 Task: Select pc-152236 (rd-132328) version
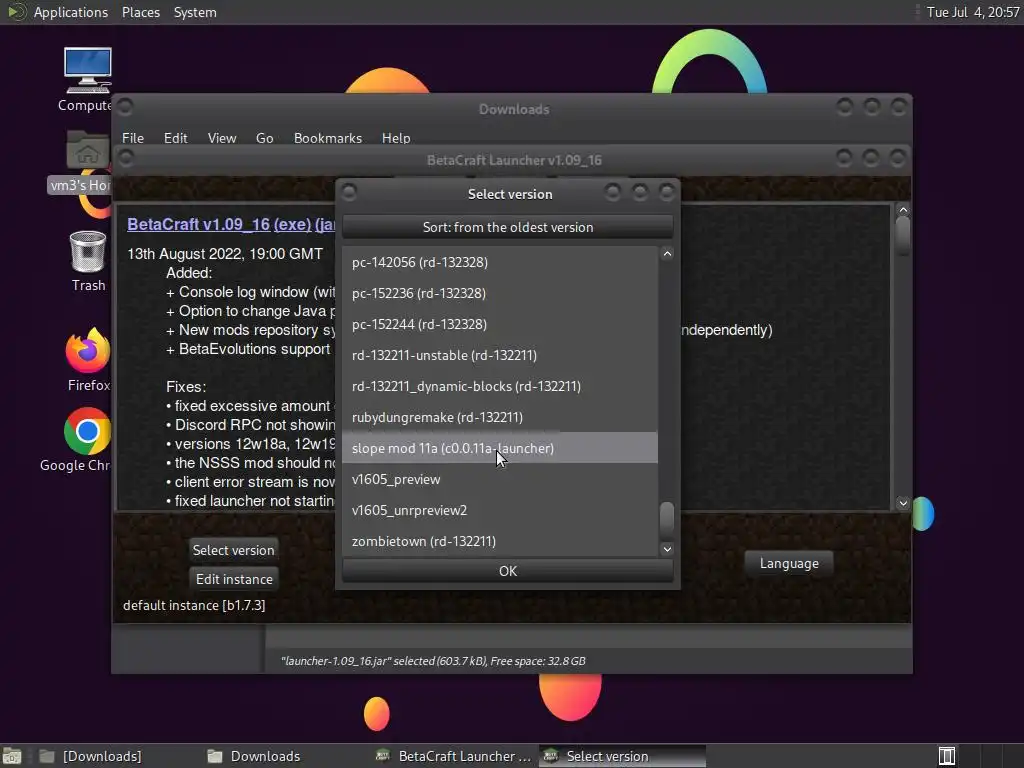click(x=500, y=293)
